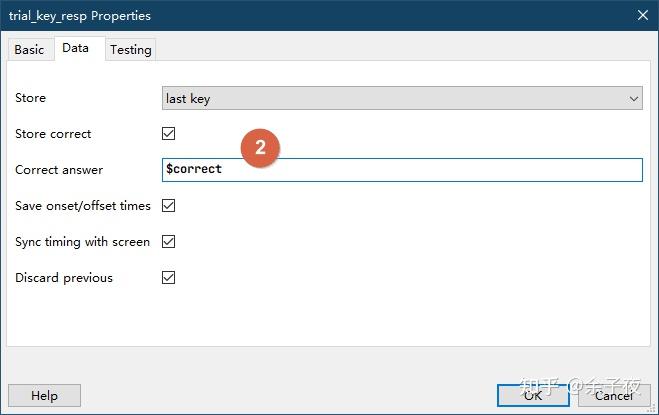This screenshot has width=659, height=415.
Task: Close the trial_key_resp Properties window
Action: (x=641, y=16)
